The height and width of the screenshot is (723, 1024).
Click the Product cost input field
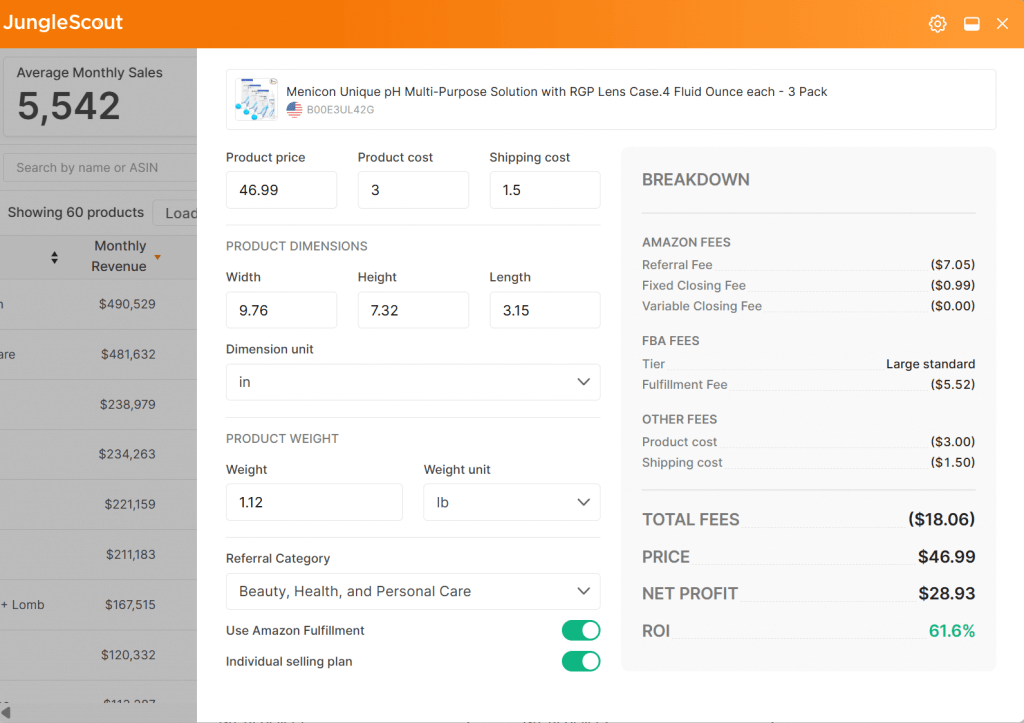(413, 190)
